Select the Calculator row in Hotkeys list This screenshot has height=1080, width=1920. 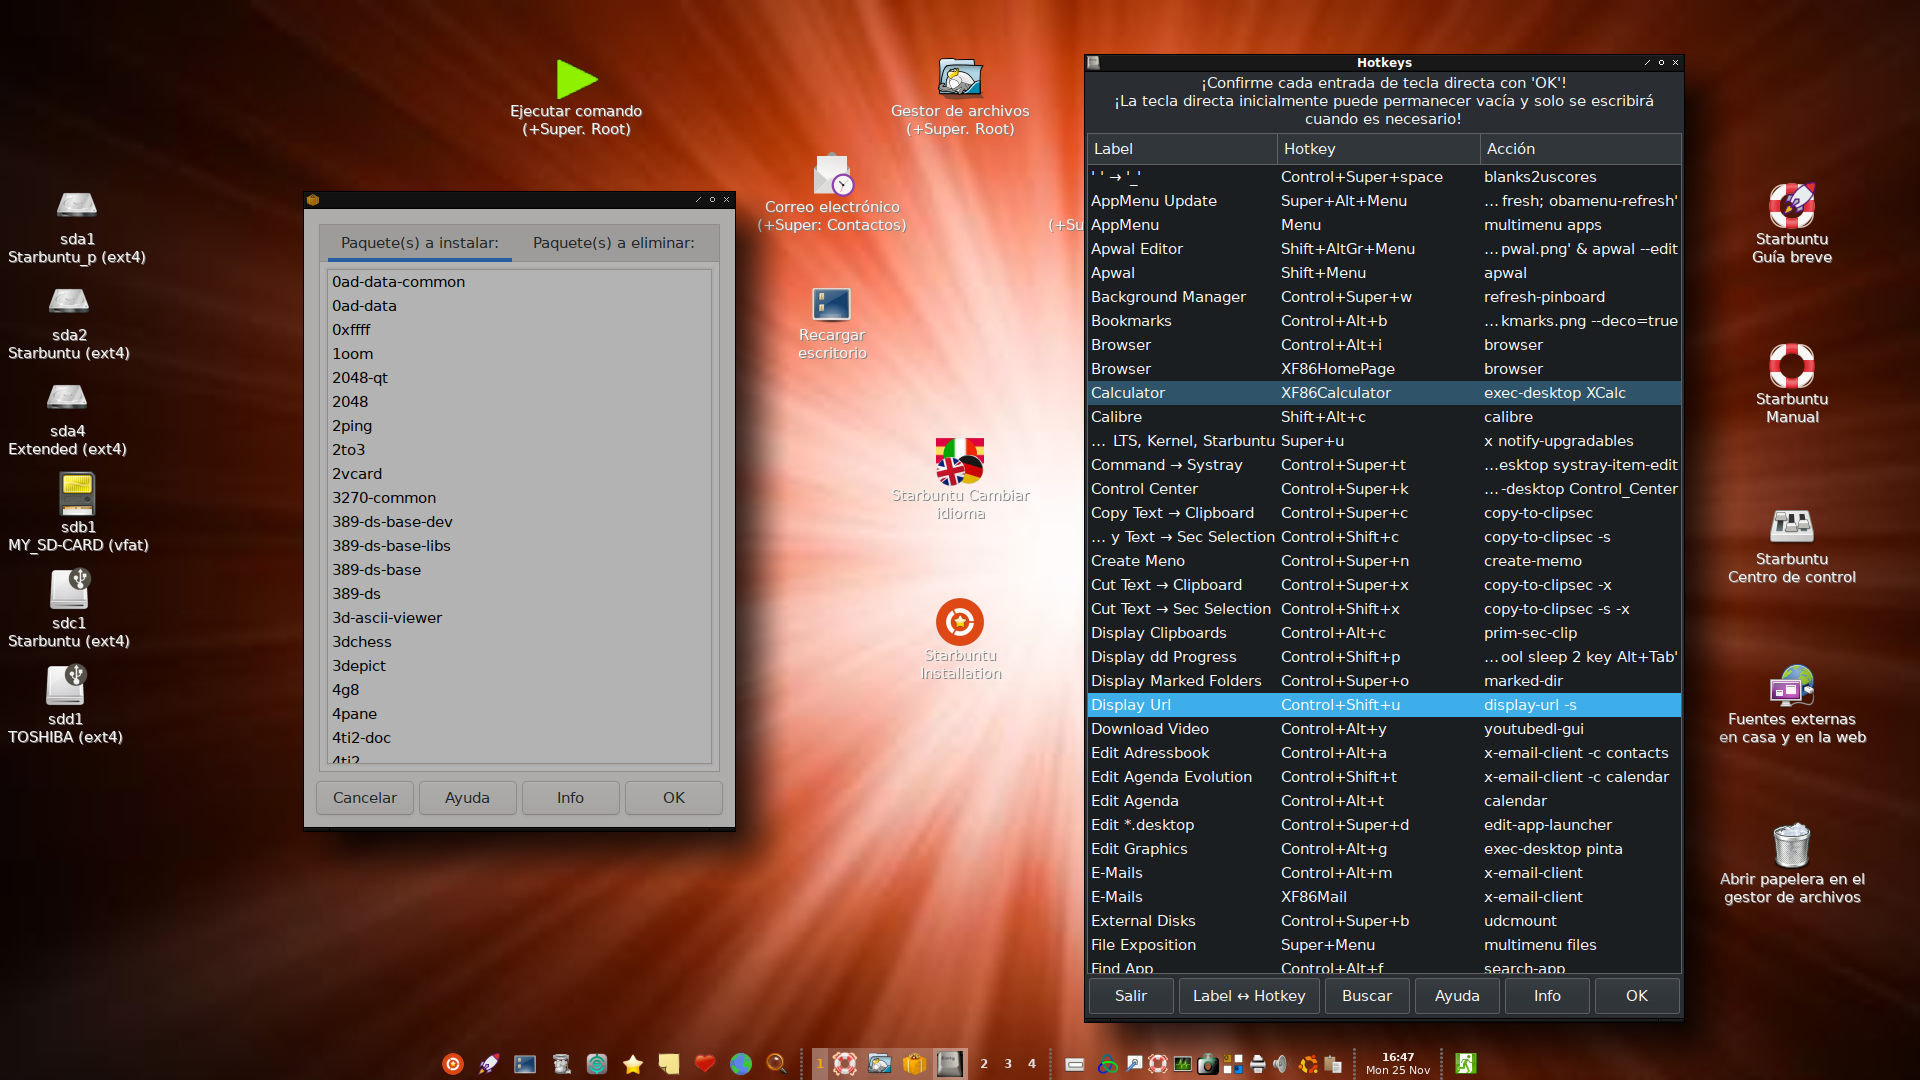coord(1384,393)
